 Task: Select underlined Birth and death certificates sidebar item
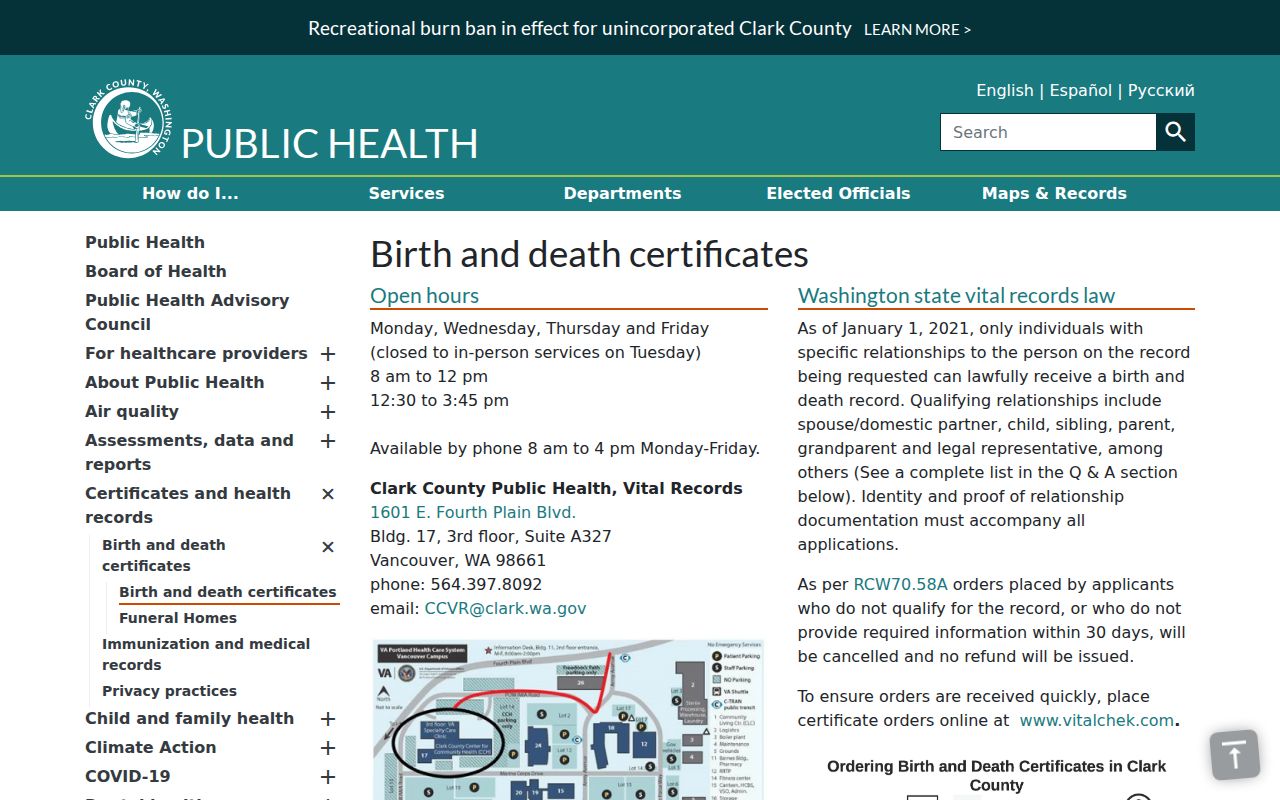coord(228,592)
